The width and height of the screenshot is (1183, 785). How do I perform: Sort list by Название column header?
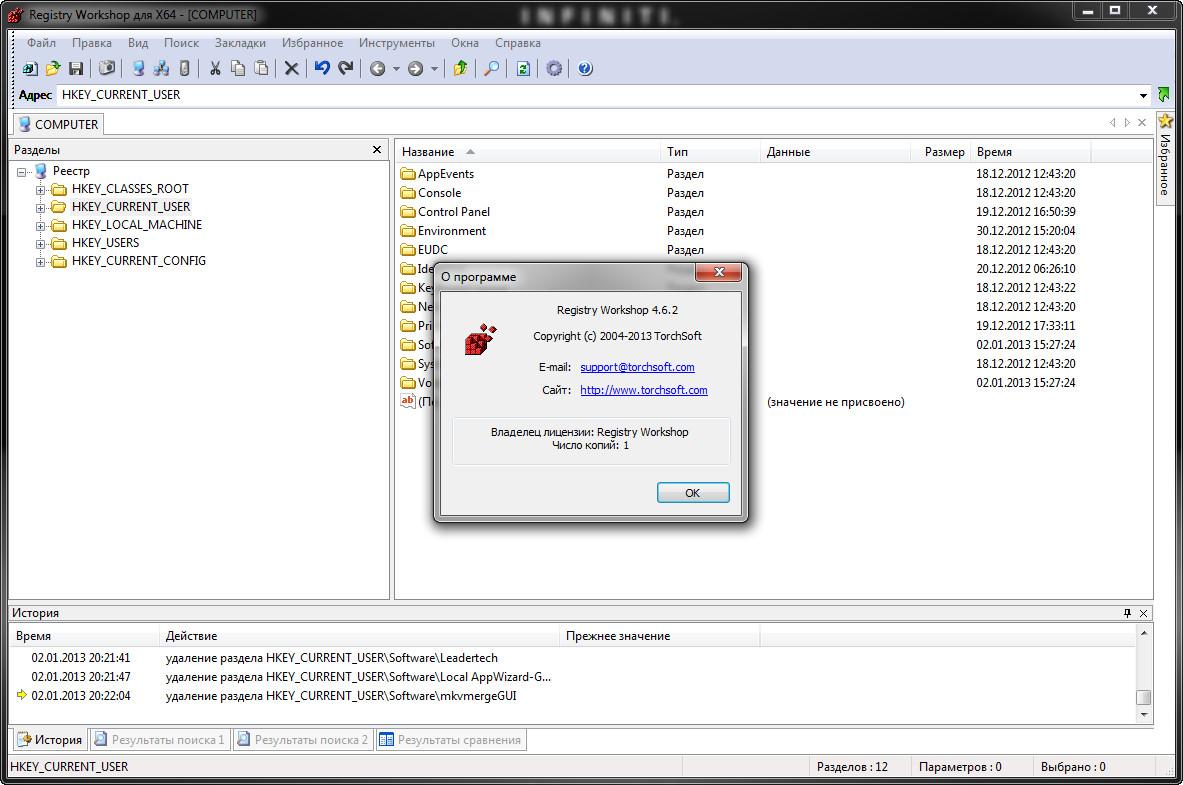(x=528, y=152)
